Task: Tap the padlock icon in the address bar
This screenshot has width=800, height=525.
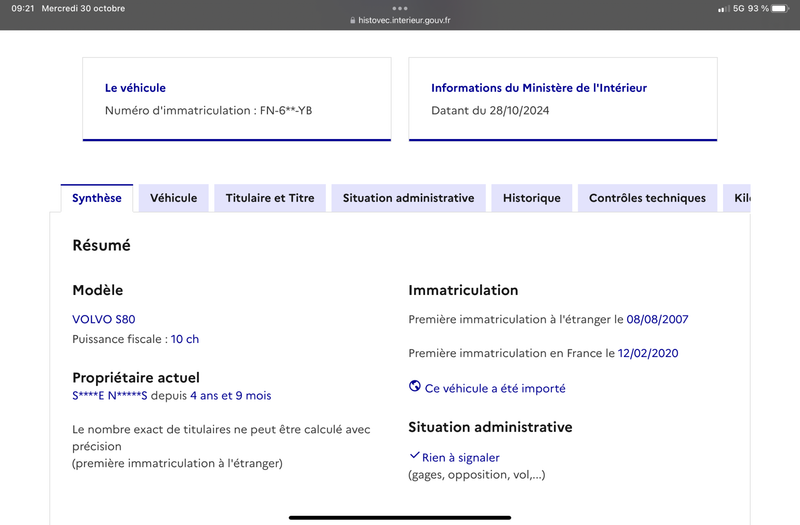Action: click(353, 20)
